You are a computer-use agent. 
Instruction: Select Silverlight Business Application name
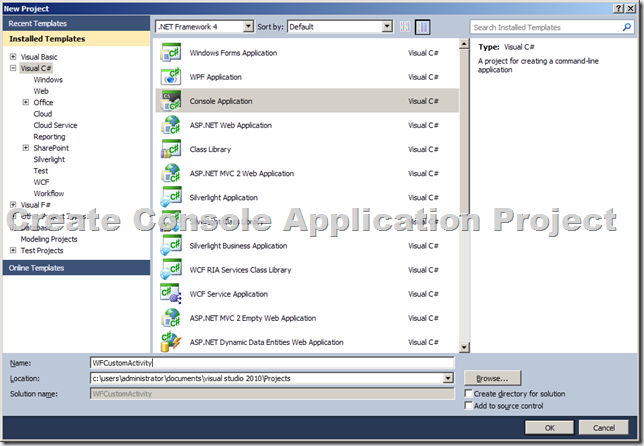(238, 246)
